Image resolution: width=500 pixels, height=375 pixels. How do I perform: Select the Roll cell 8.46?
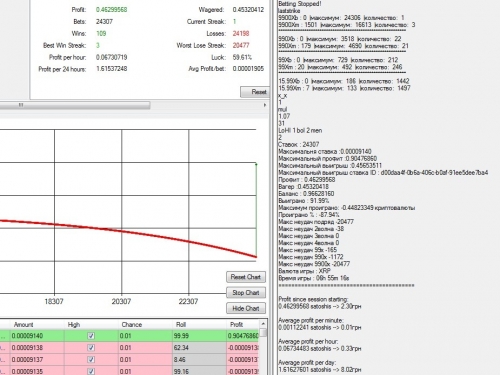199,359
